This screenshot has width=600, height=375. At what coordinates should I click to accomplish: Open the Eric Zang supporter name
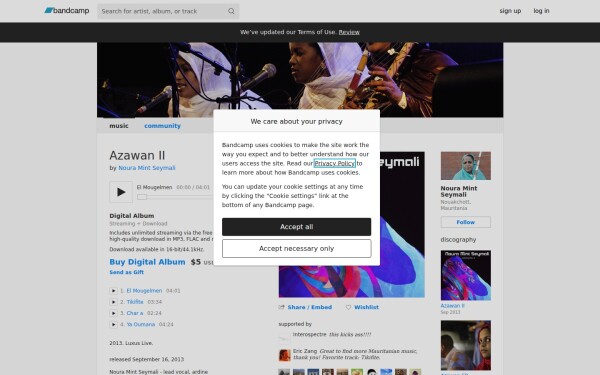click(305, 351)
